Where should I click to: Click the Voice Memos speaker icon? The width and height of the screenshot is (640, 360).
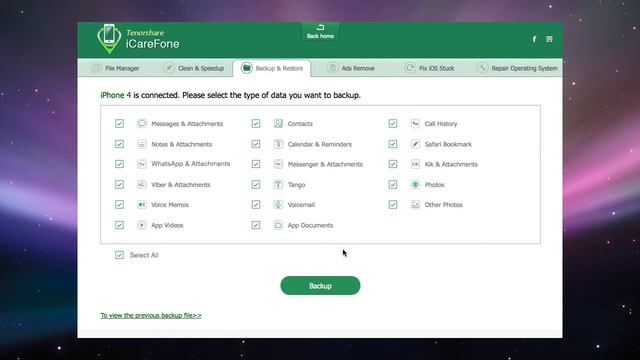click(x=142, y=204)
